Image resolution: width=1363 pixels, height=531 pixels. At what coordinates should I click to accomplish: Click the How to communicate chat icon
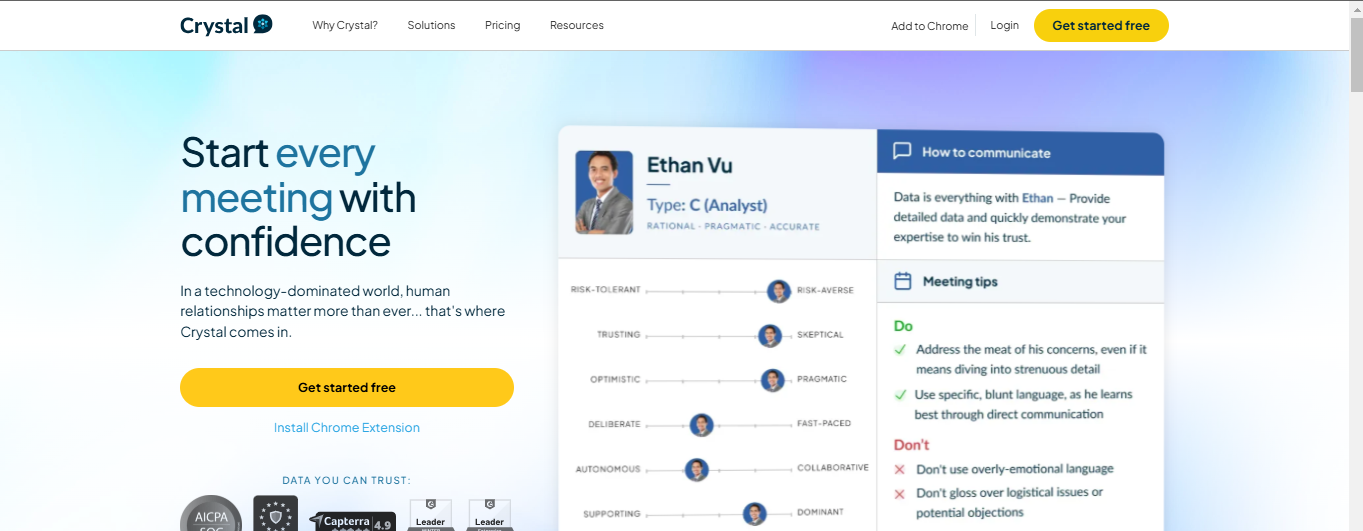tap(902, 152)
